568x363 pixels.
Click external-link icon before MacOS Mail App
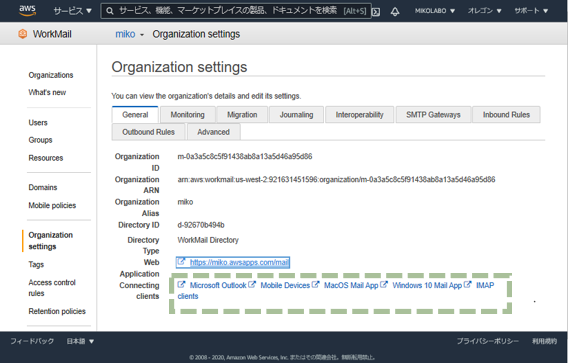(x=316, y=285)
